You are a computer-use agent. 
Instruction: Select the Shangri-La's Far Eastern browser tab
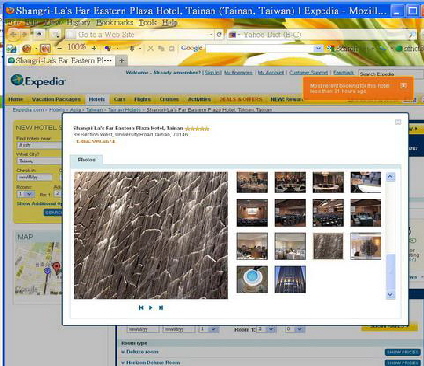61,60
